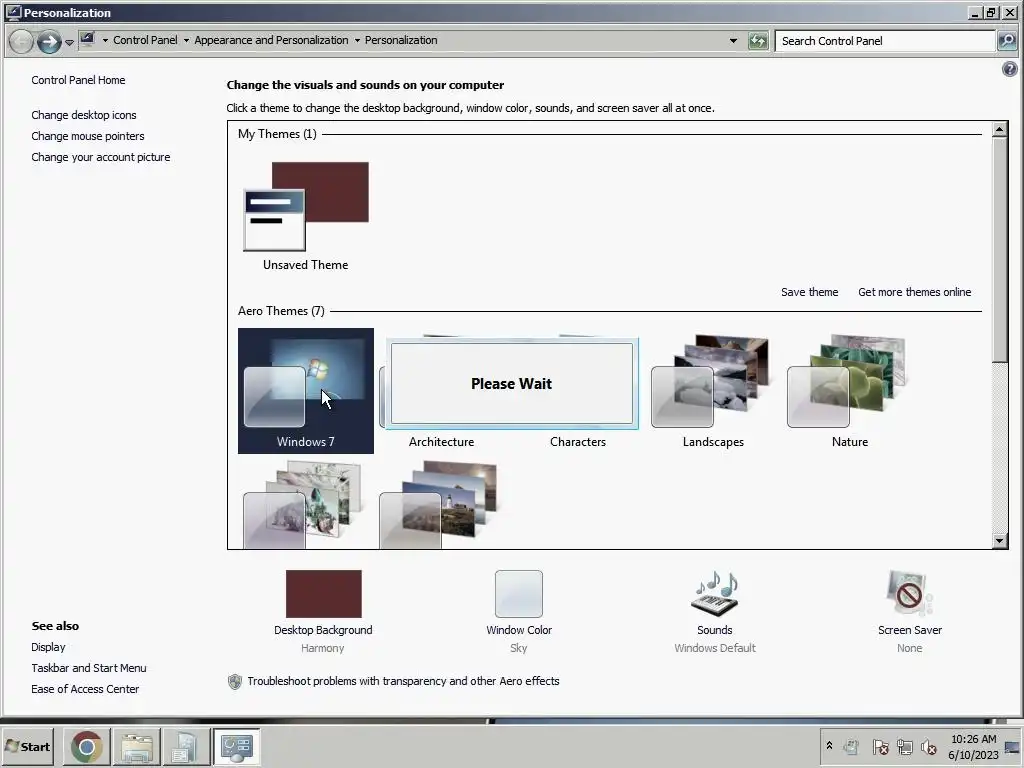1024x768 pixels.
Task: Click the first system tray device icon
Action: pyautogui.click(x=850, y=746)
